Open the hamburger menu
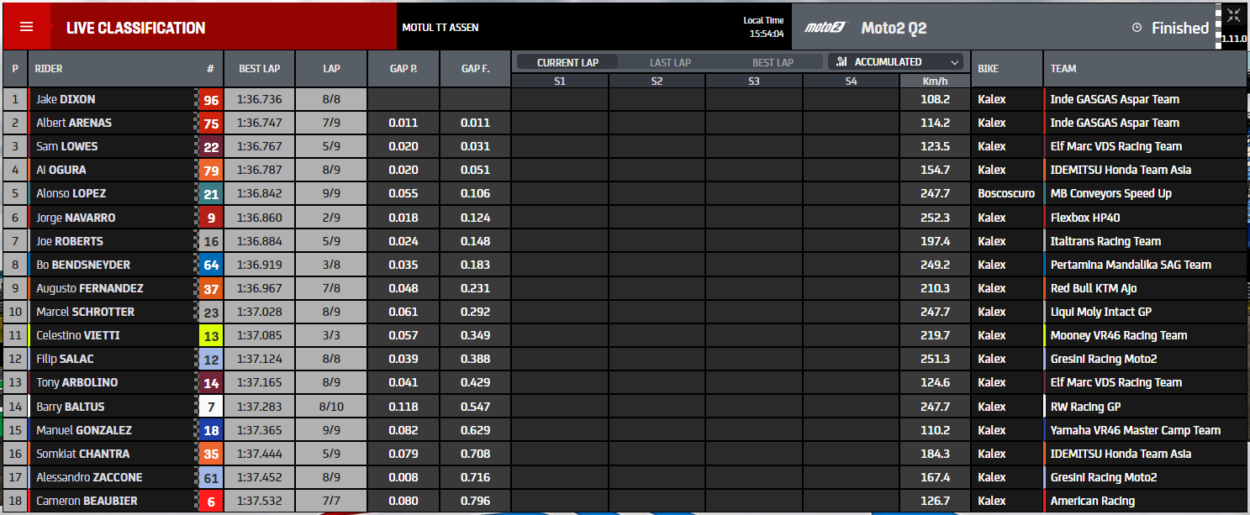Image resolution: width=1250 pixels, height=515 pixels. point(27,27)
